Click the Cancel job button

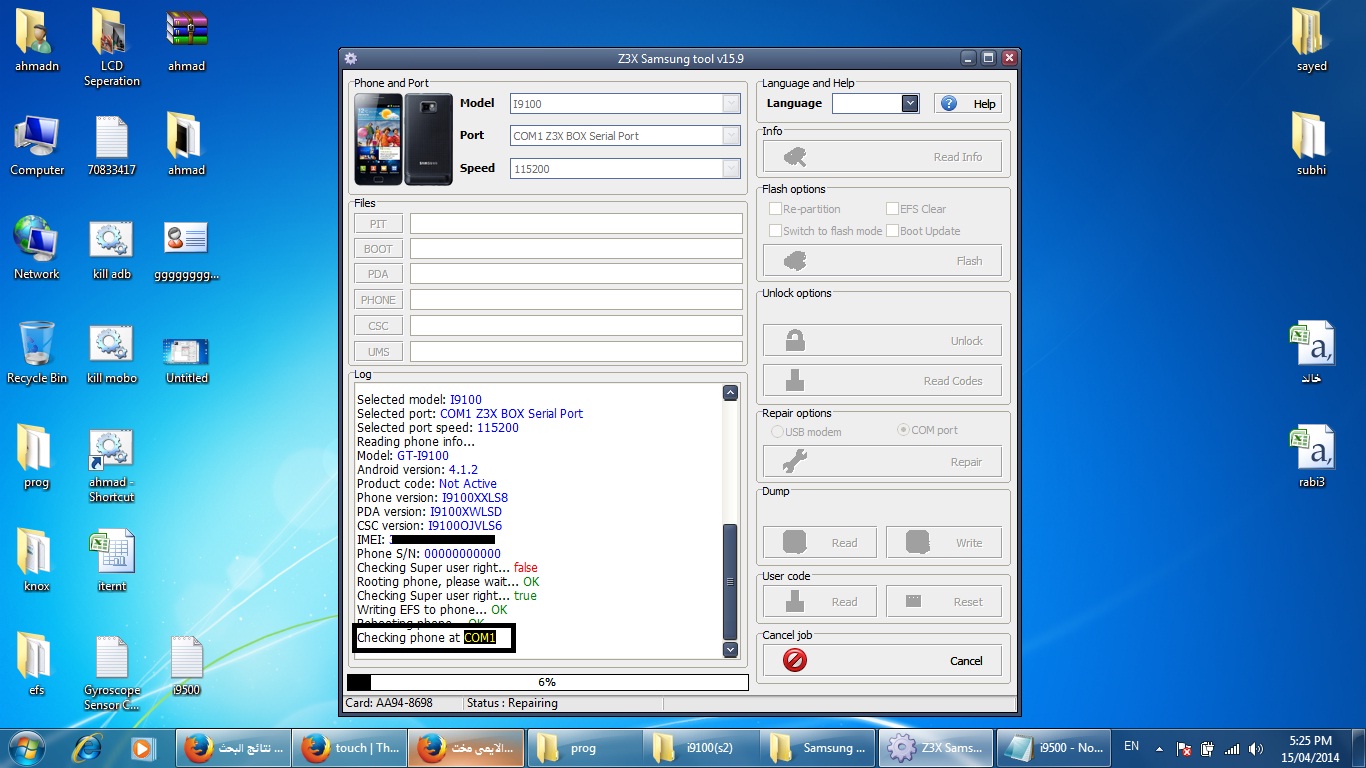882,660
